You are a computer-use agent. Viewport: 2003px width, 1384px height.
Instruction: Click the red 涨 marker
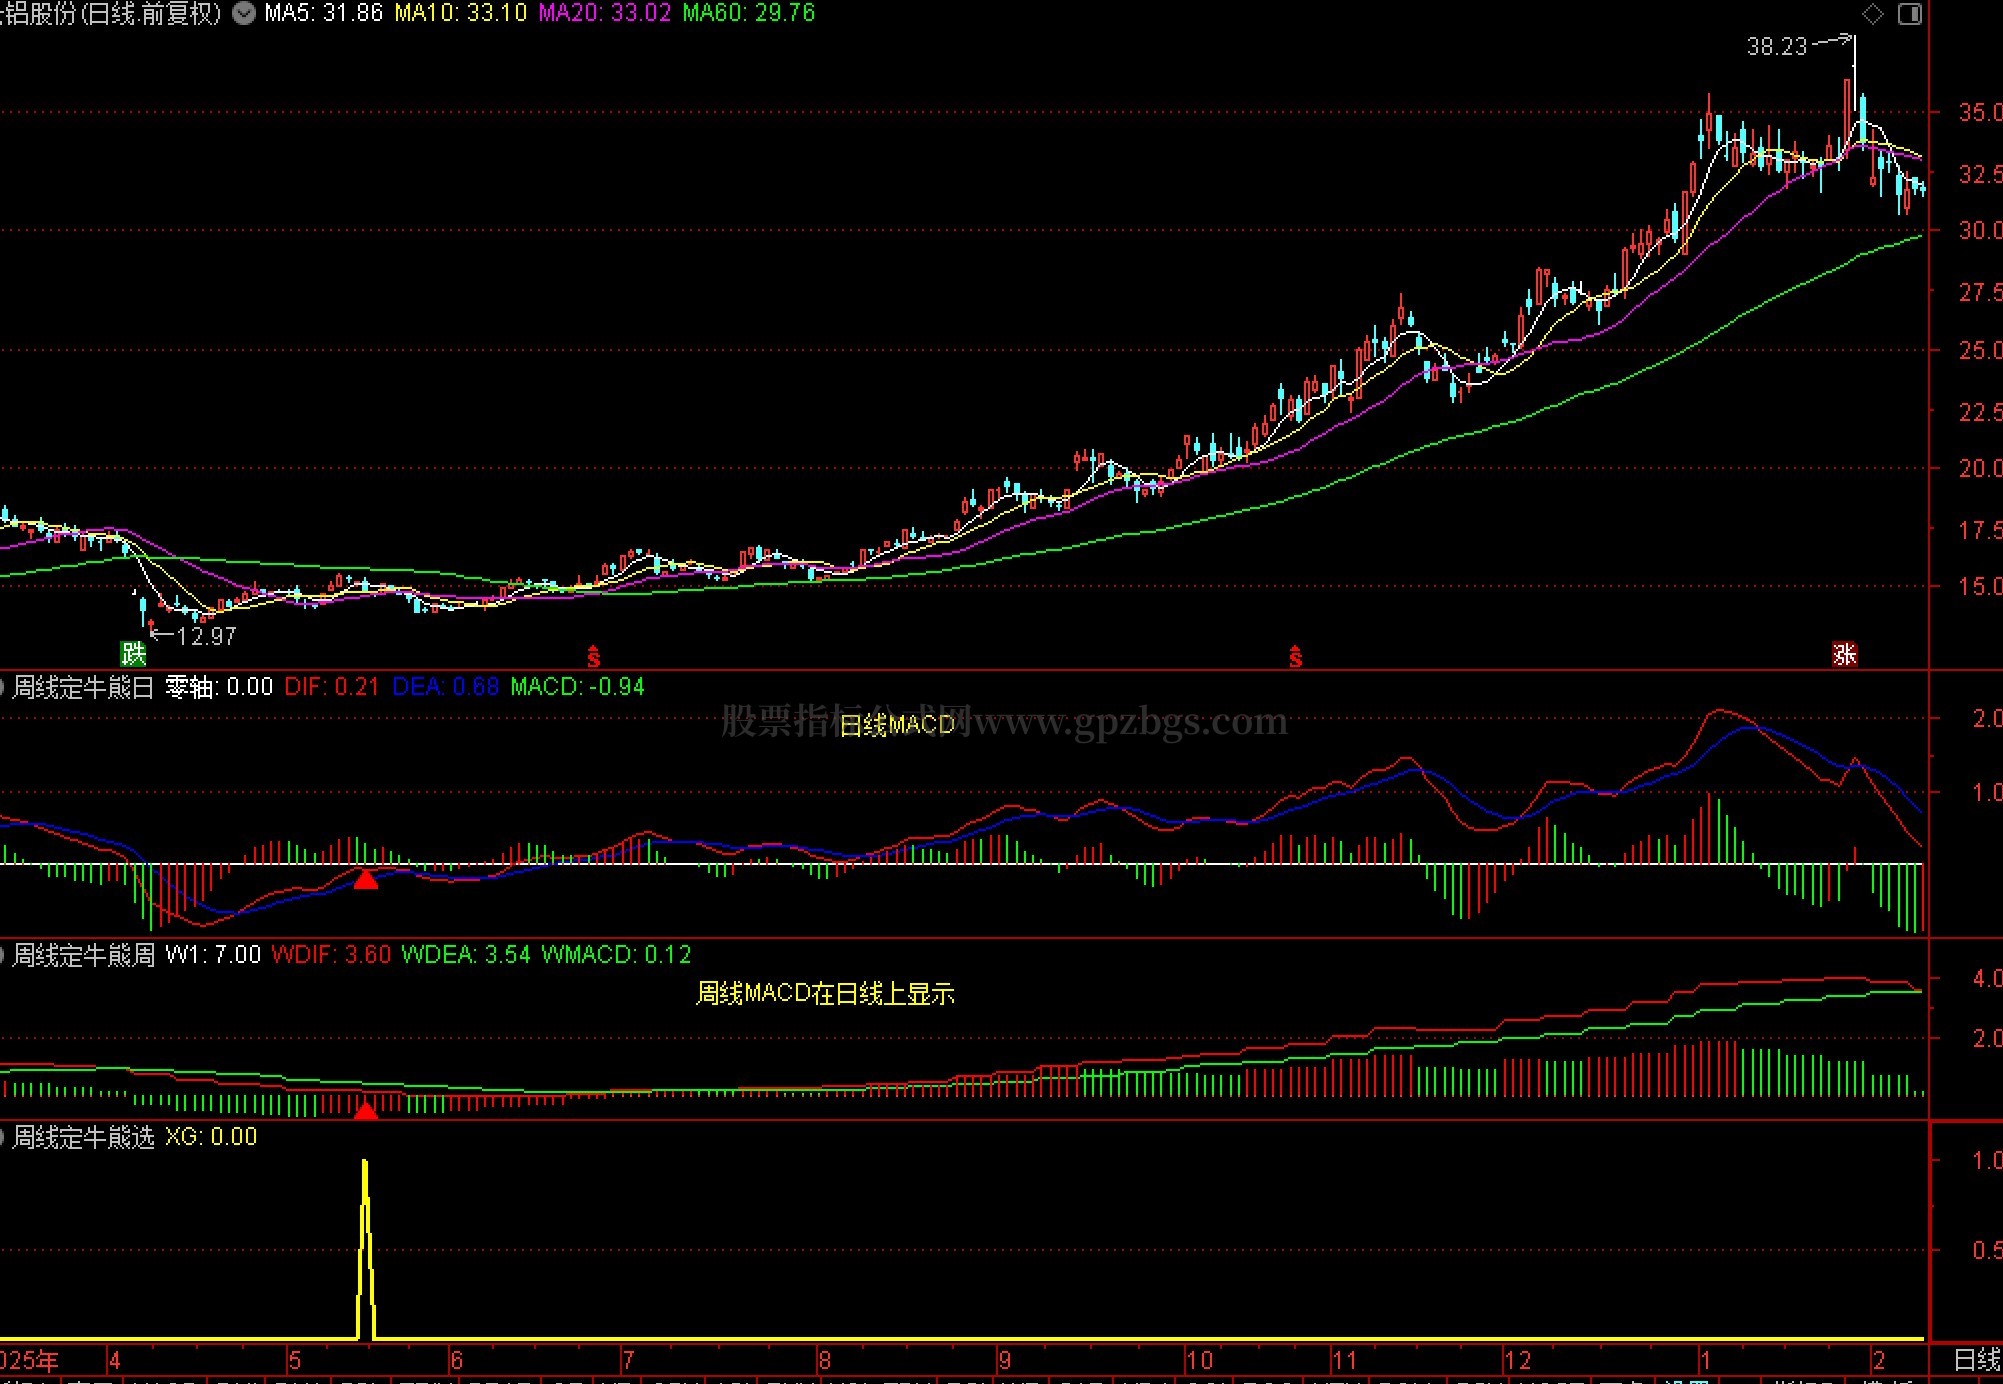(1845, 654)
